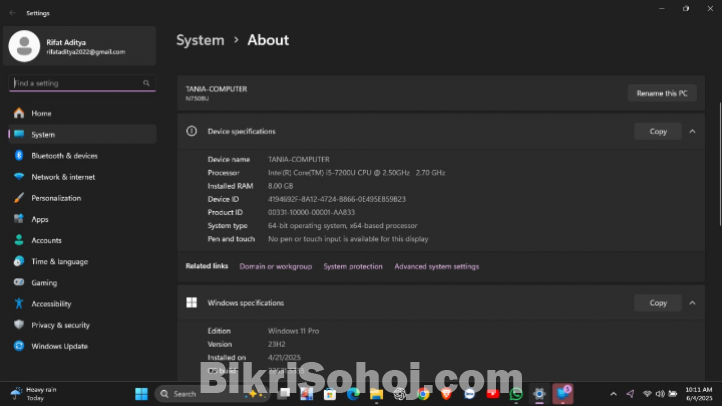Image resolution: width=722 pixels, height=406 pixels.
Task: Click the taskbar Search box
Action: point(212,394)
